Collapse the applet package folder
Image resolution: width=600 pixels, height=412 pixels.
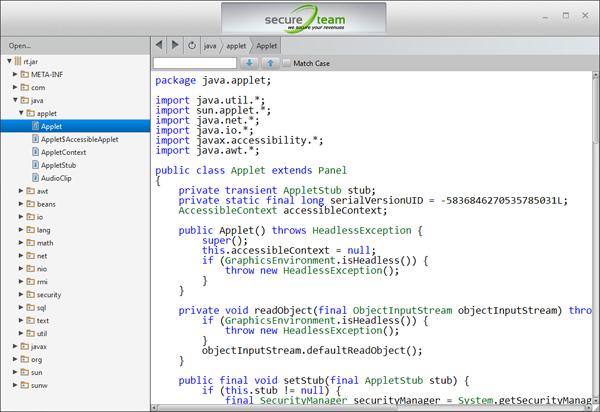pyautogui.click(x=21, y=113)
